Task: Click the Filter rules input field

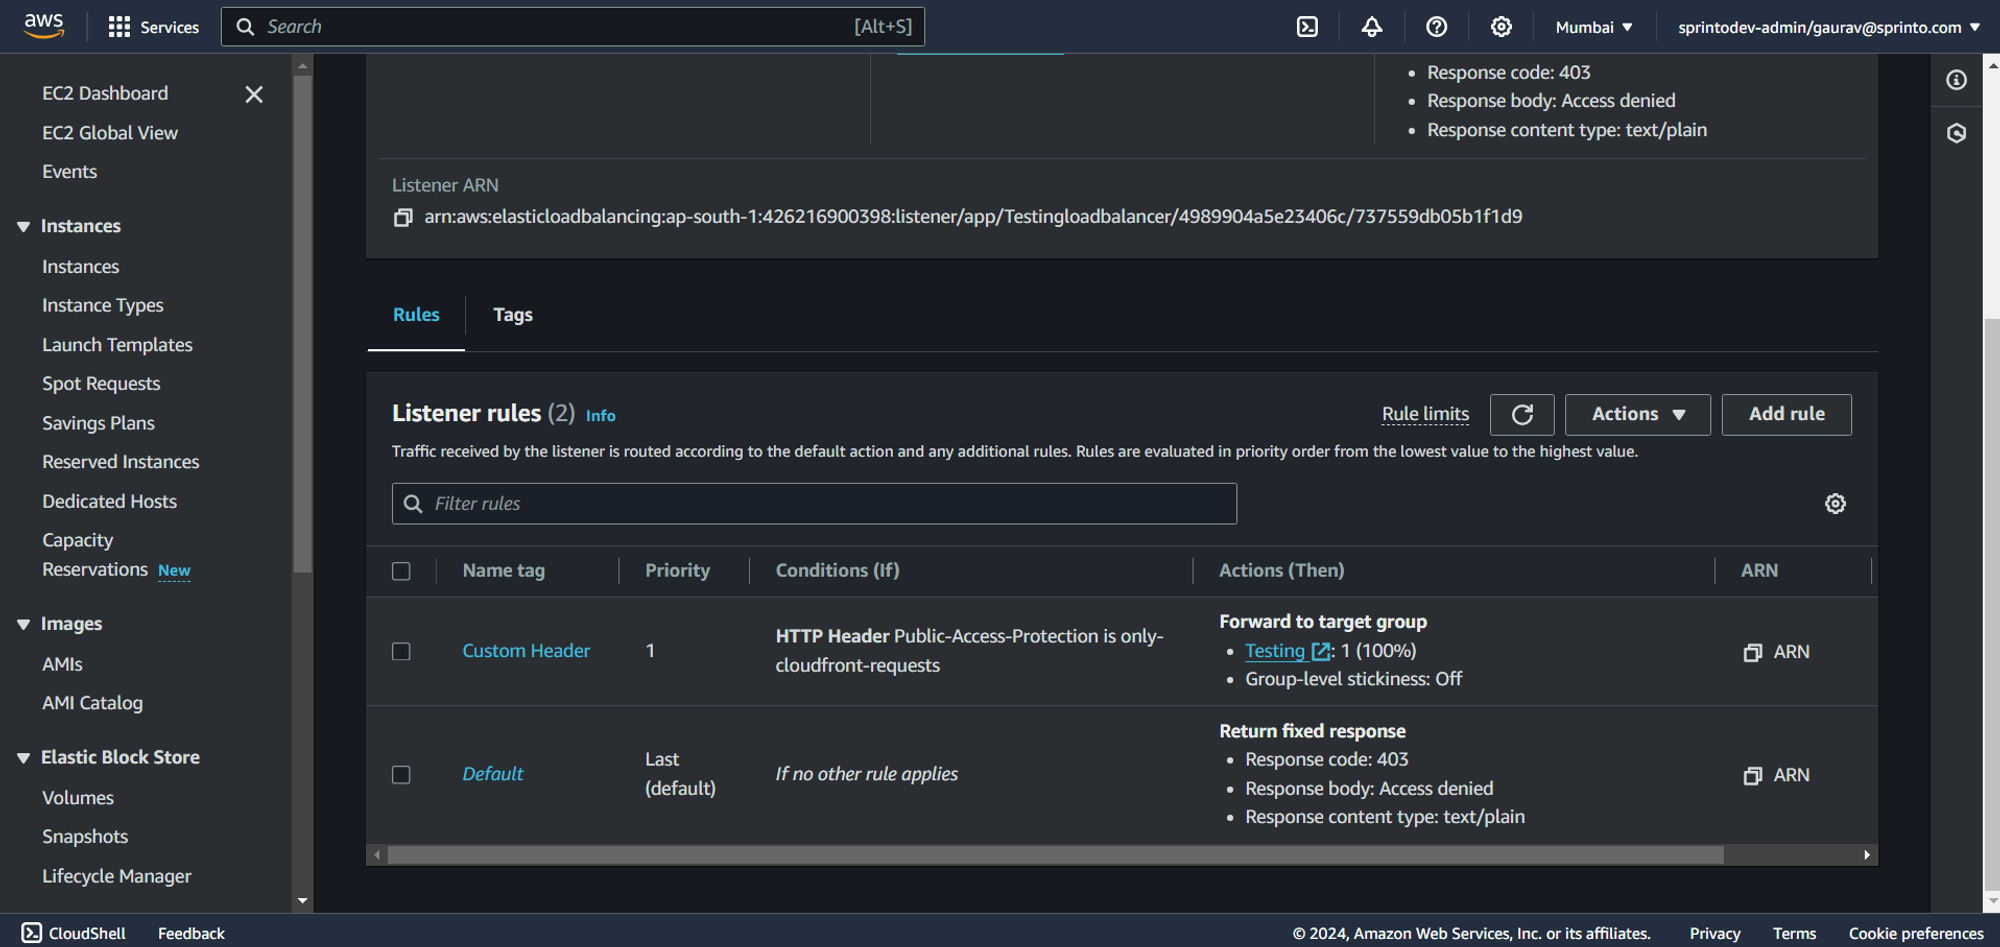Action: coord(814,504)
